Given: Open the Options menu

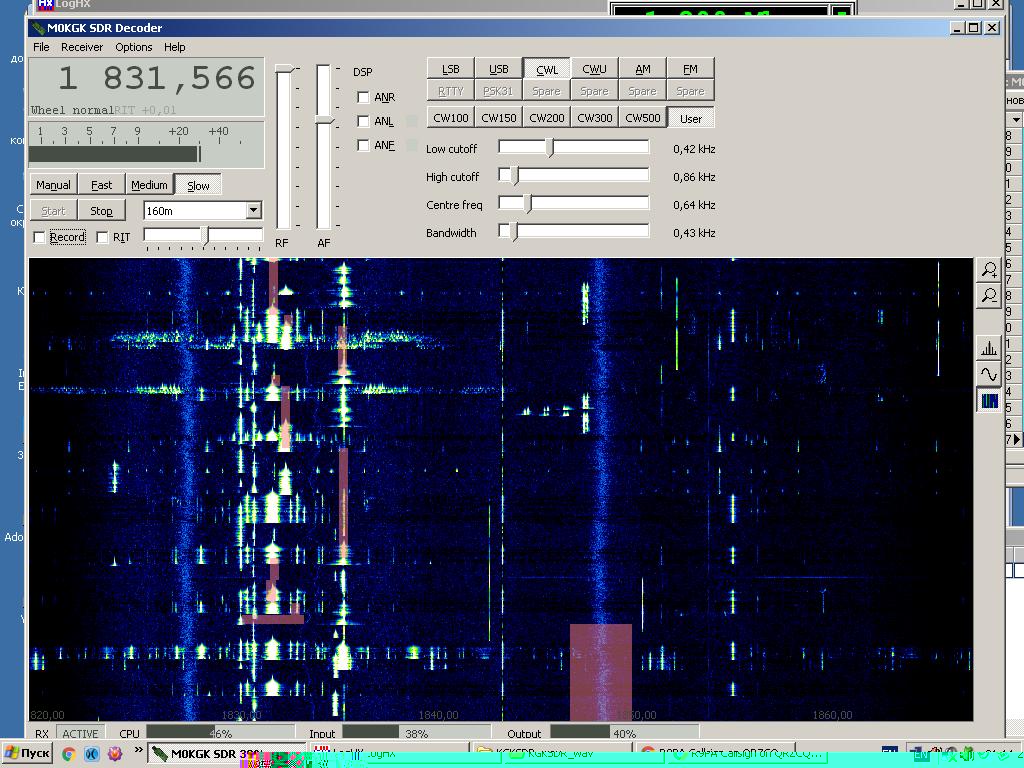Looking at the screenshot, I should 133,47.
